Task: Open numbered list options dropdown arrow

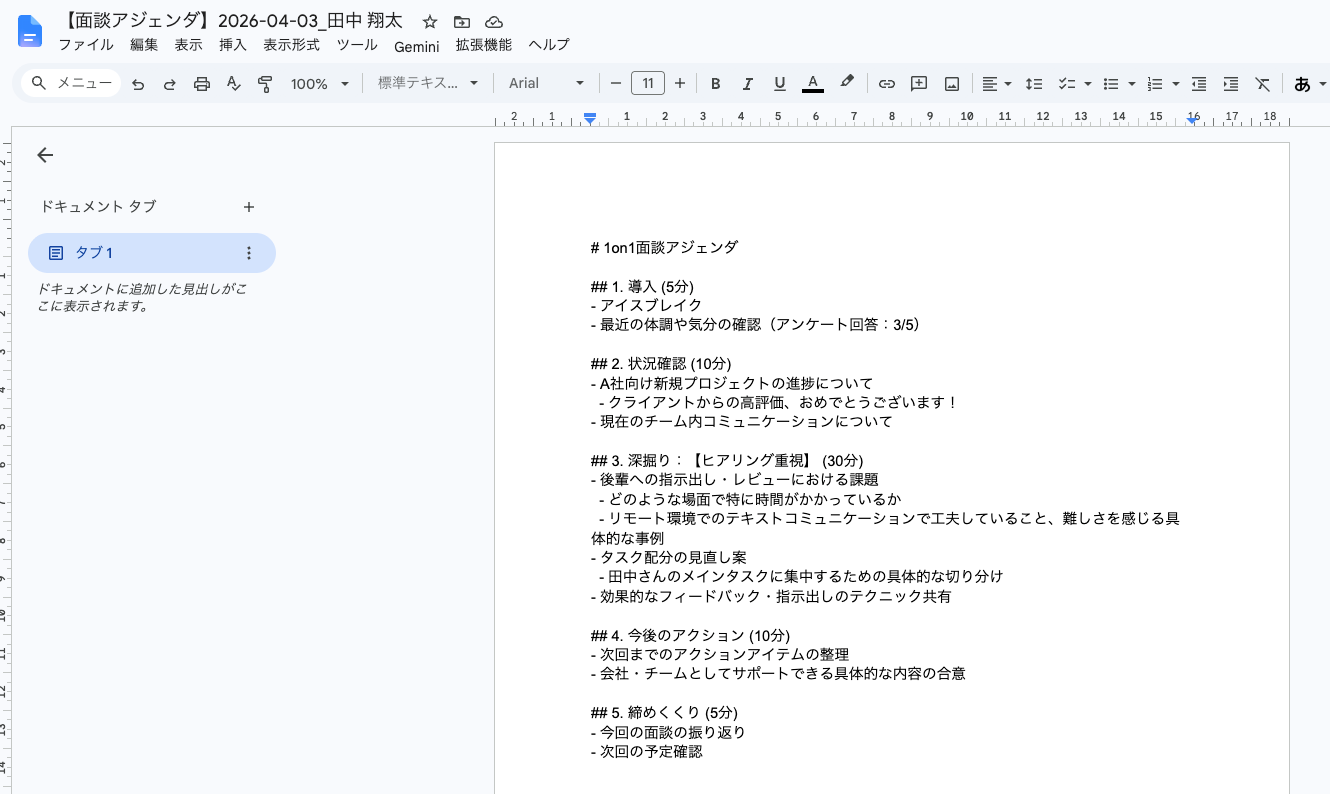Action: 1175,84
